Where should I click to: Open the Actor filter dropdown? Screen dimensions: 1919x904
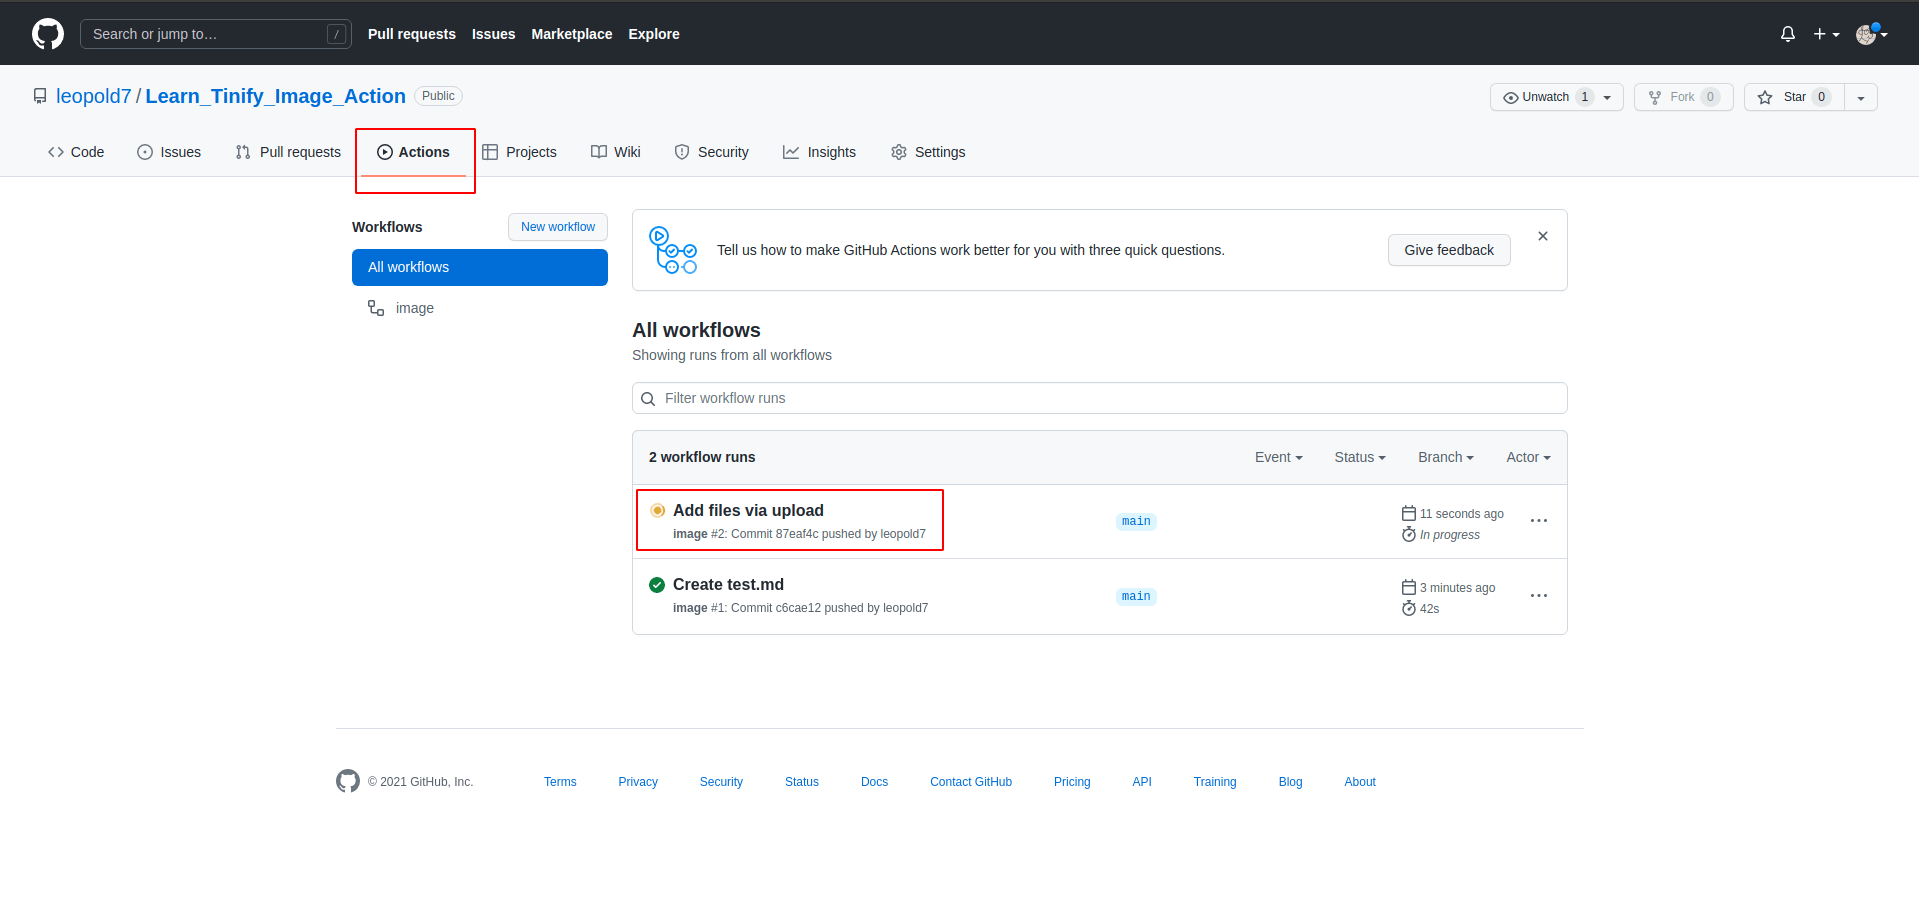(1527, 457)
